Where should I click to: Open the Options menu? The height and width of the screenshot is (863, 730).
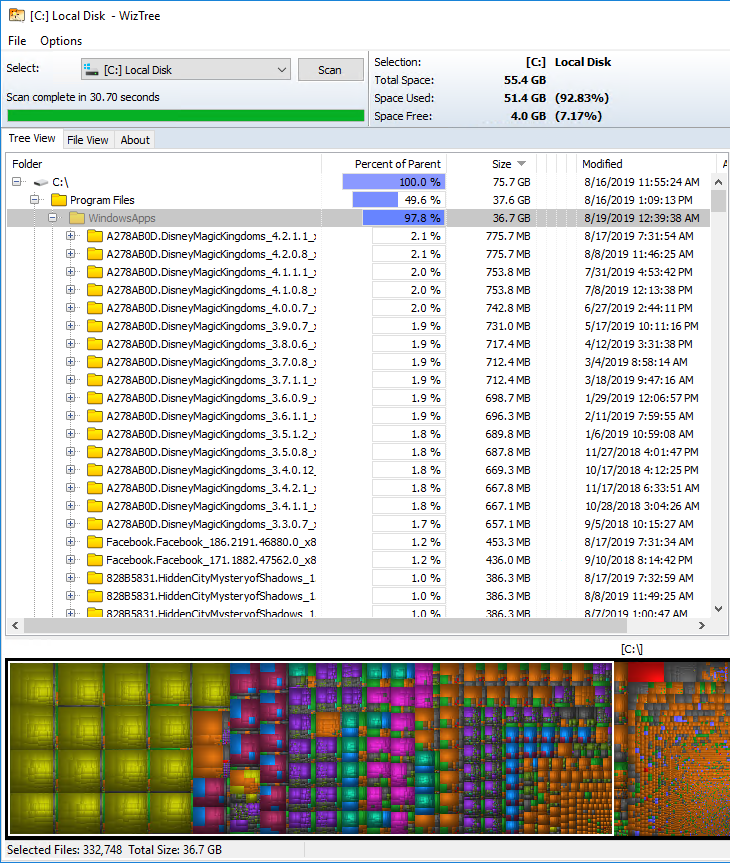tap(61, 41)
